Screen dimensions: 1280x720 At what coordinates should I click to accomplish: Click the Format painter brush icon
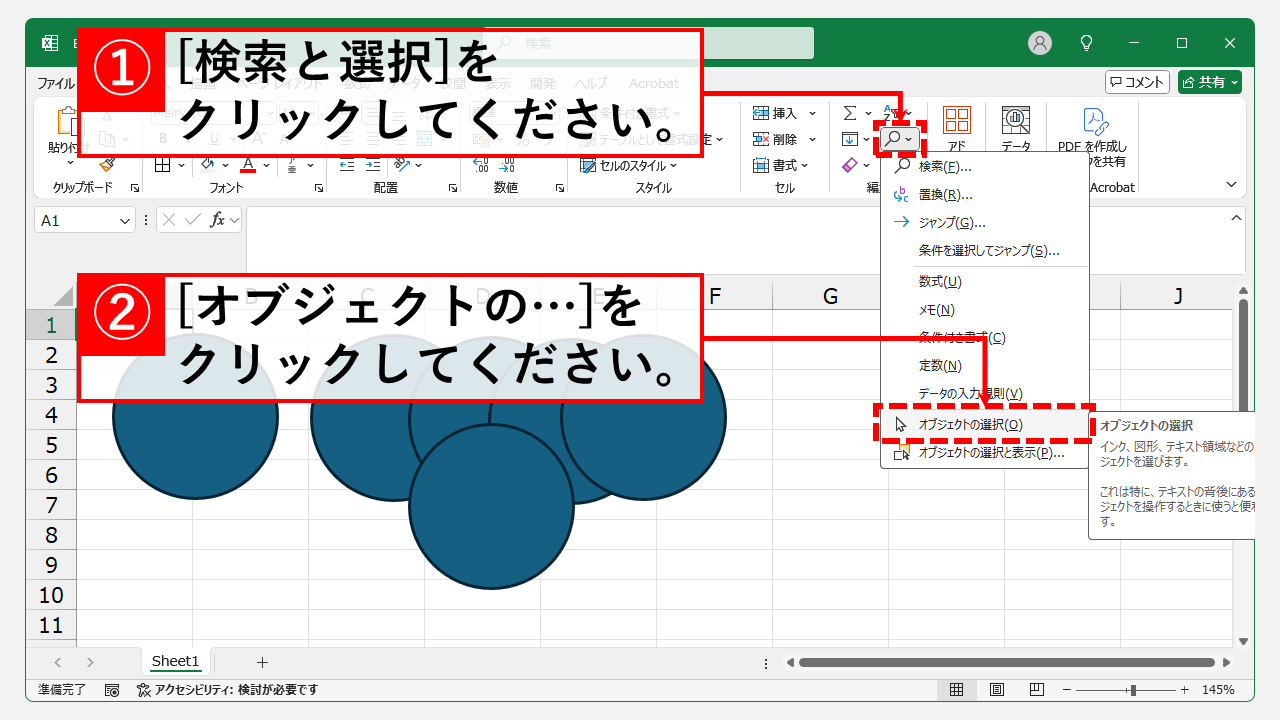107,165
